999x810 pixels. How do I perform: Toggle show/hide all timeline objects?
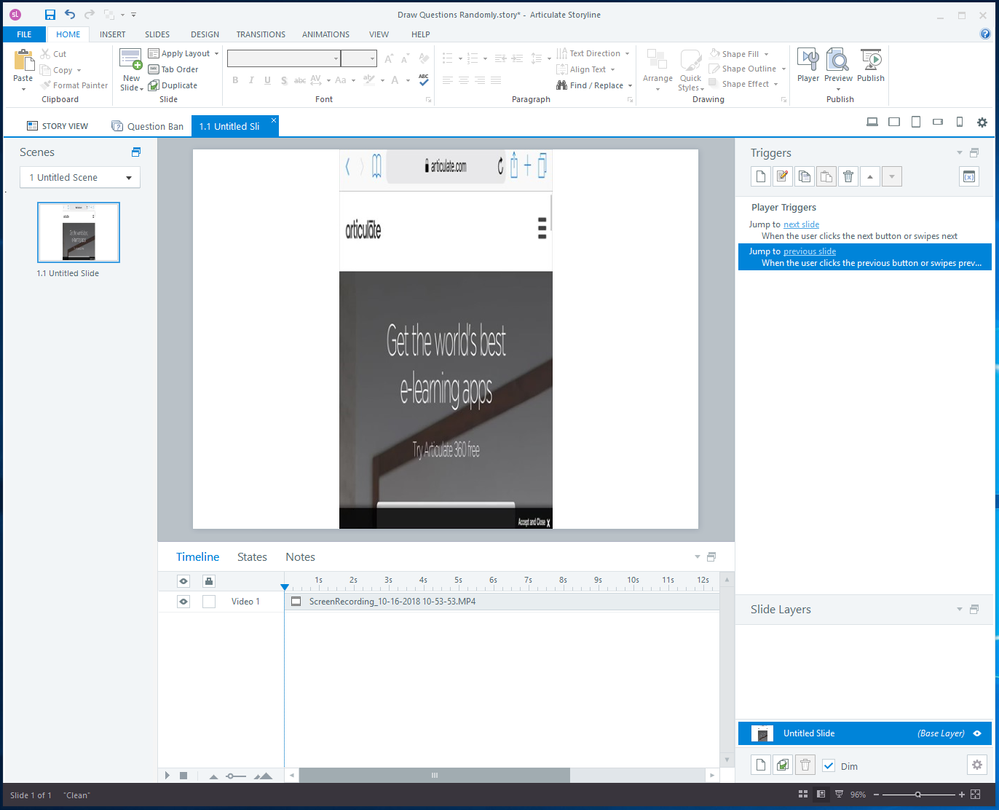pos(183,581)
